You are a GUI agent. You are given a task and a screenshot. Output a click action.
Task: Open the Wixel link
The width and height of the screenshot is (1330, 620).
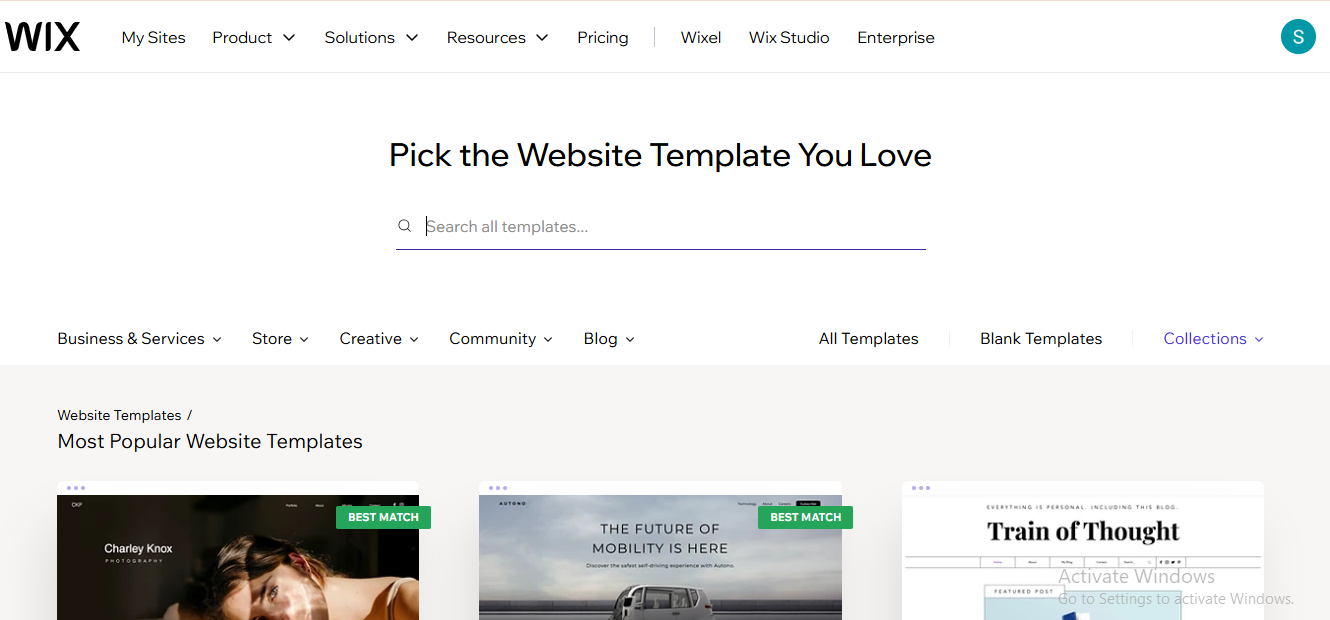click(701, 38)
